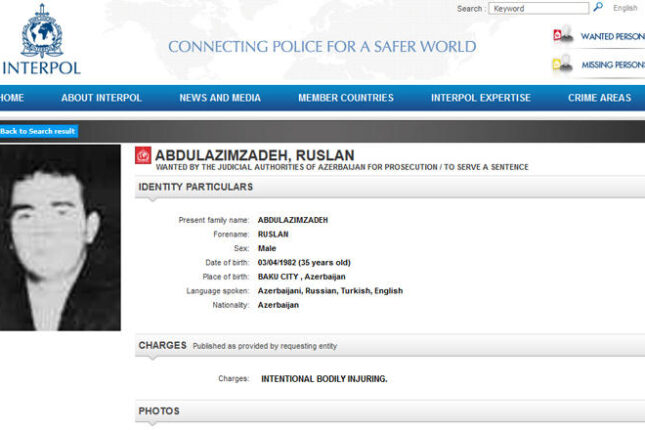Viewport: 645px width, 430px height.
Task: Click the family name value ABDULAZIMZADEH
Action: point(293,220)
